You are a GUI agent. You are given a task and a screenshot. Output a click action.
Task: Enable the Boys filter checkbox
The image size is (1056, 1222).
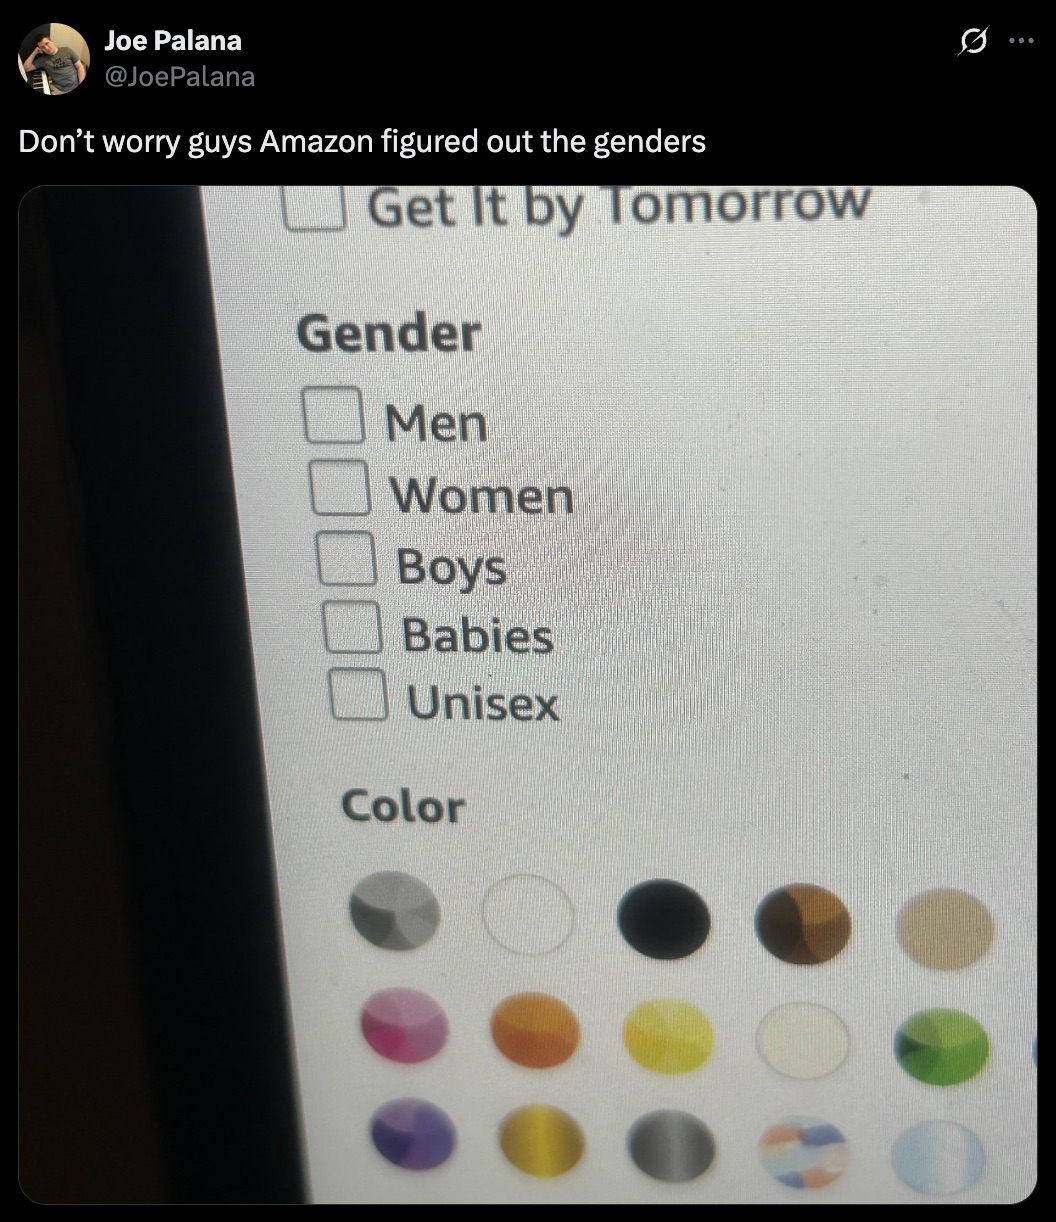(x=346, y=558)
